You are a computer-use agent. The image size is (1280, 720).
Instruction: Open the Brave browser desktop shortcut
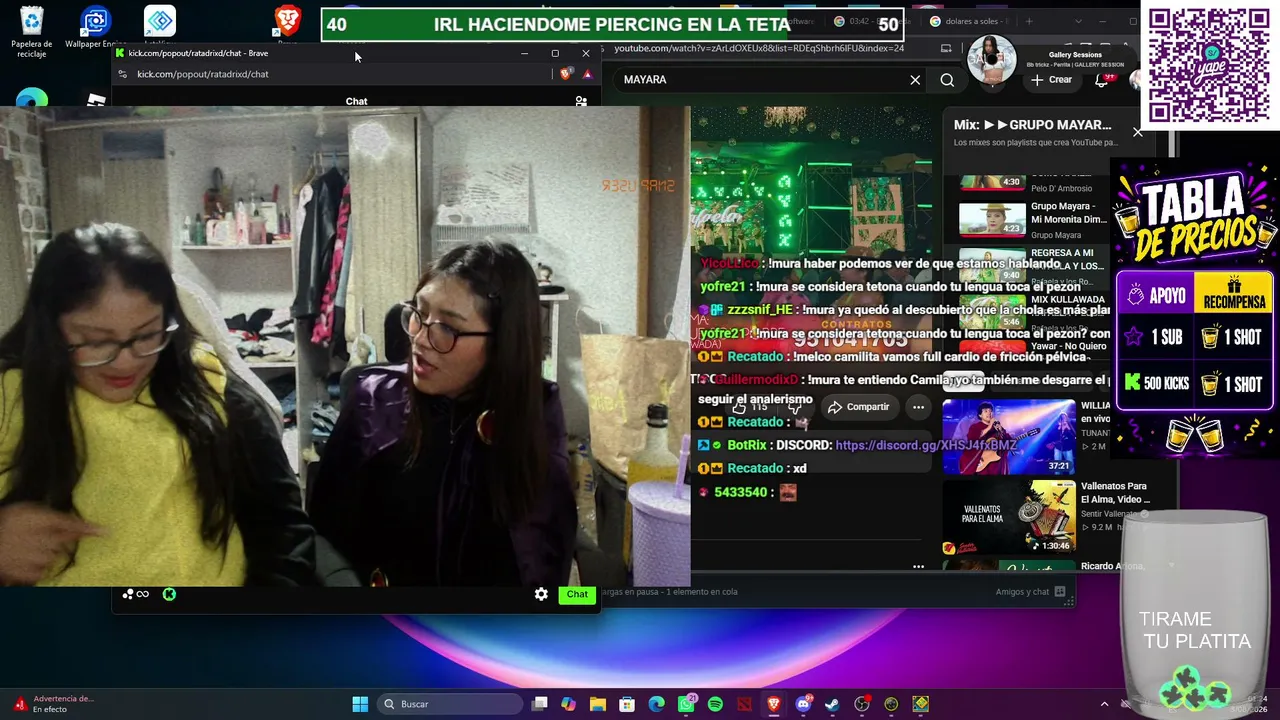(287, 22)
